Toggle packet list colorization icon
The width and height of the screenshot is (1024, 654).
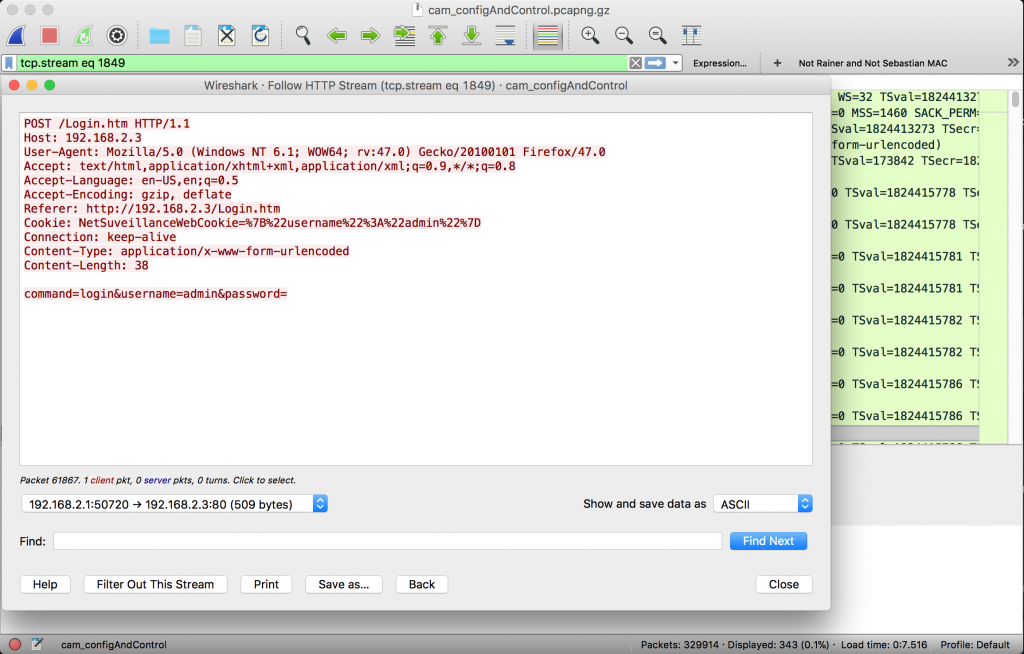click(547, 36)
